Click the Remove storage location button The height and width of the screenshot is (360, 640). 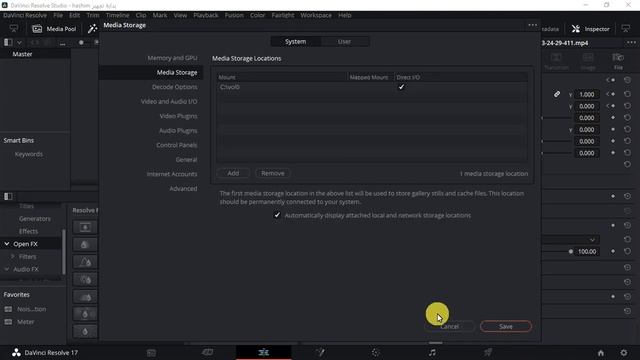point(273,173)
